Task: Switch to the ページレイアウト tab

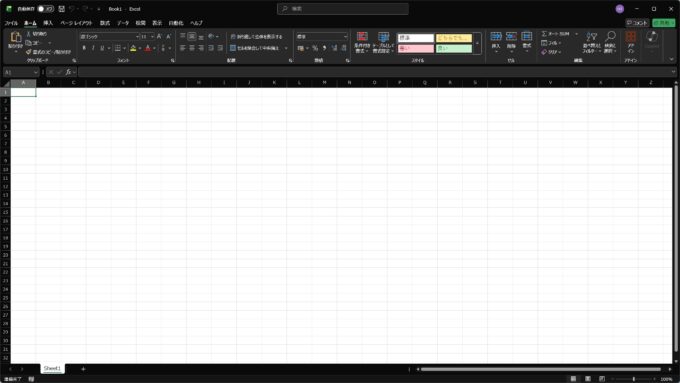Action: (x=76, y=23)
